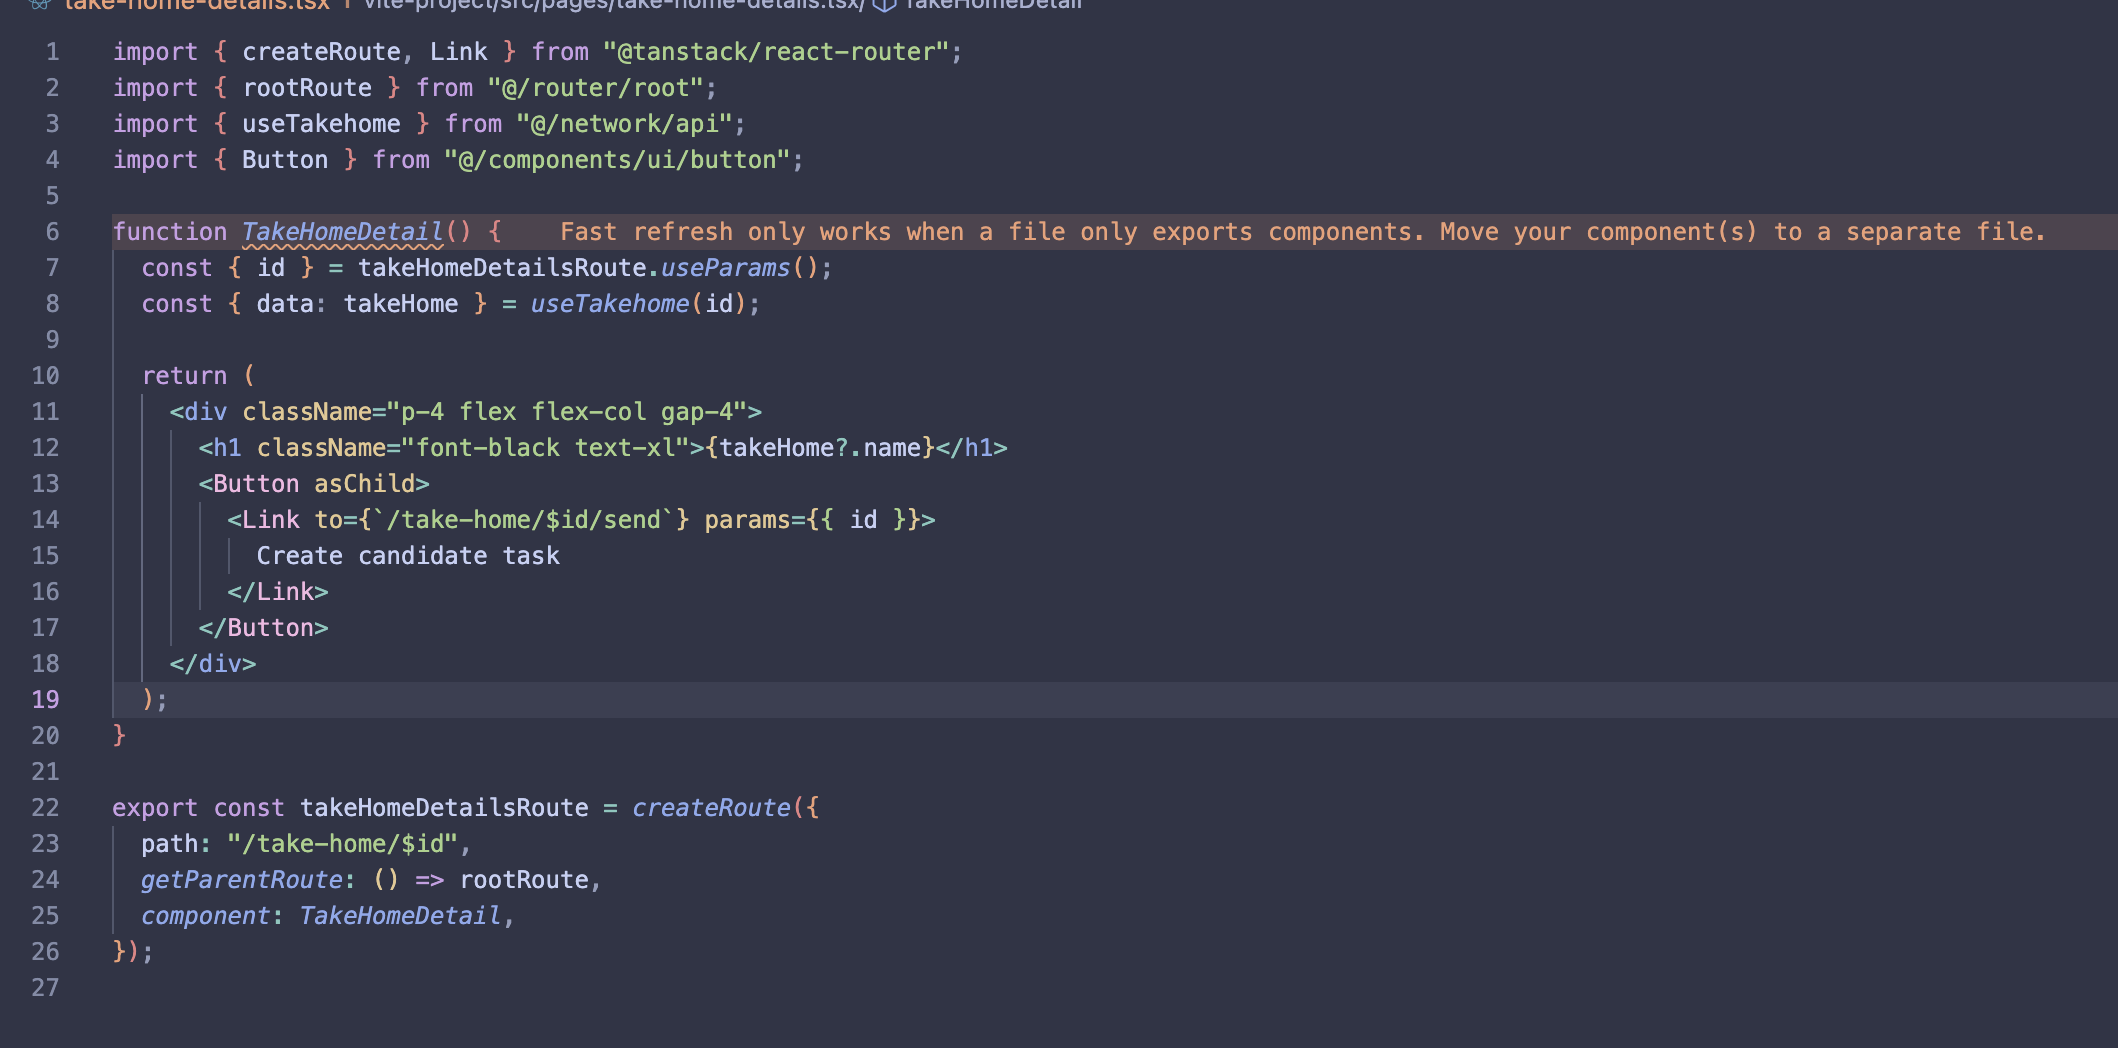Click the Fast refresh lint warning message
The image size is (2118, 1048).
(1302, 232)
